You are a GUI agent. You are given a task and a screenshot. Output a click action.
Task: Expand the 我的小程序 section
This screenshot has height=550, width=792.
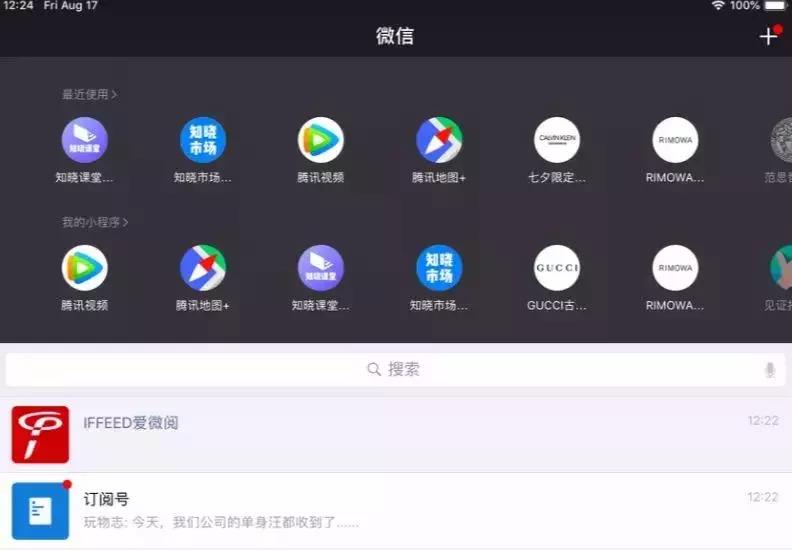pos(95,222)
